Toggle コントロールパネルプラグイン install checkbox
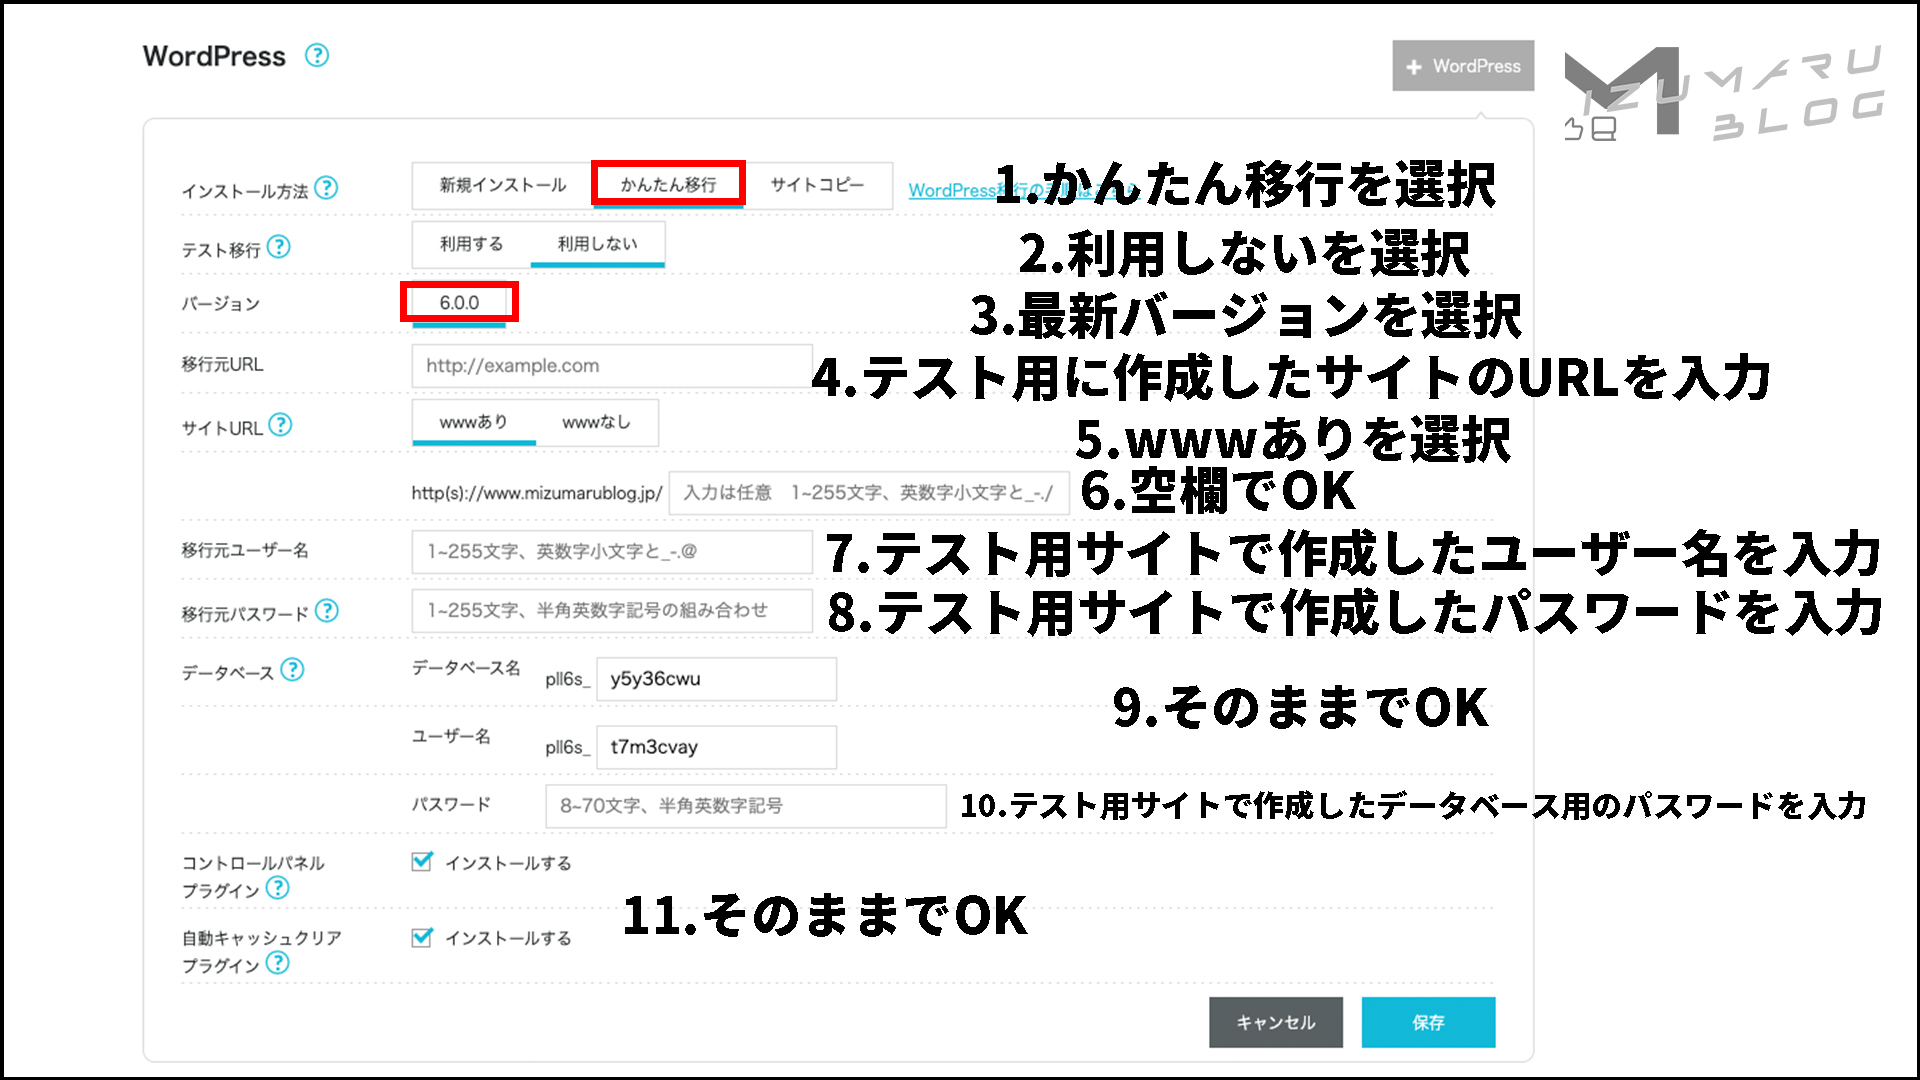1920x1080 pixels. (422, 862)
